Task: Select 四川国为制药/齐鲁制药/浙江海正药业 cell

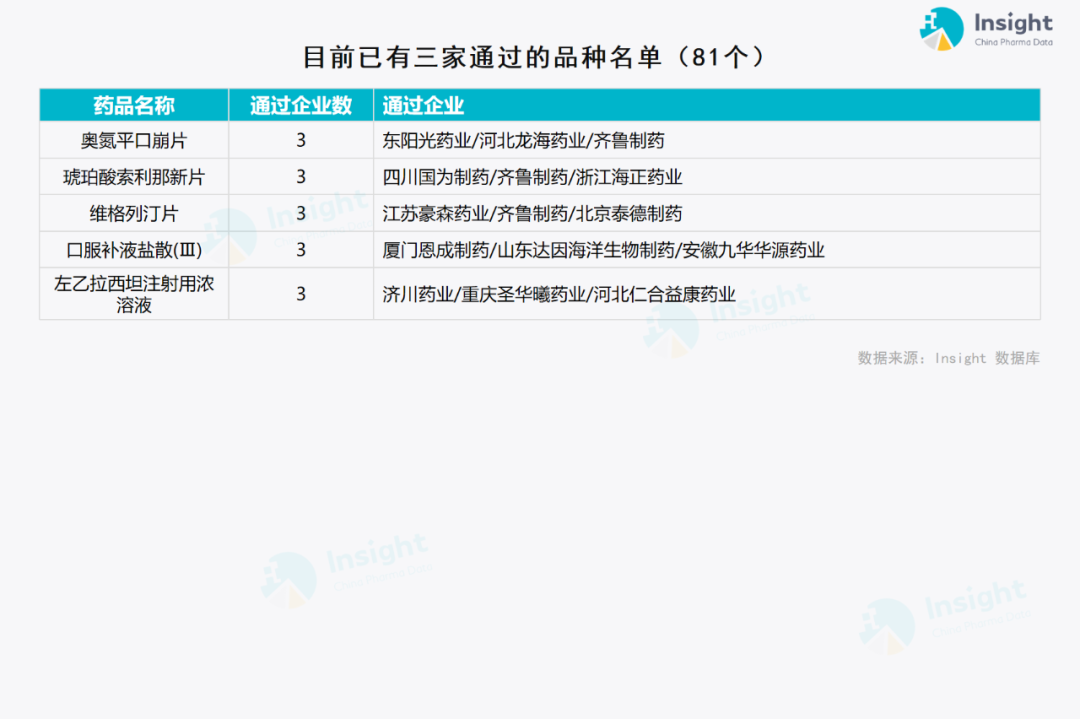Action: [707, 177]
